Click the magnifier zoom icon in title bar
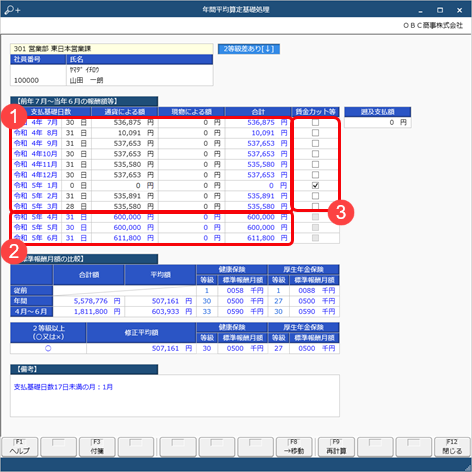This screenshot has height=472, width=472. pyautogui.click(x=13, y=10)
